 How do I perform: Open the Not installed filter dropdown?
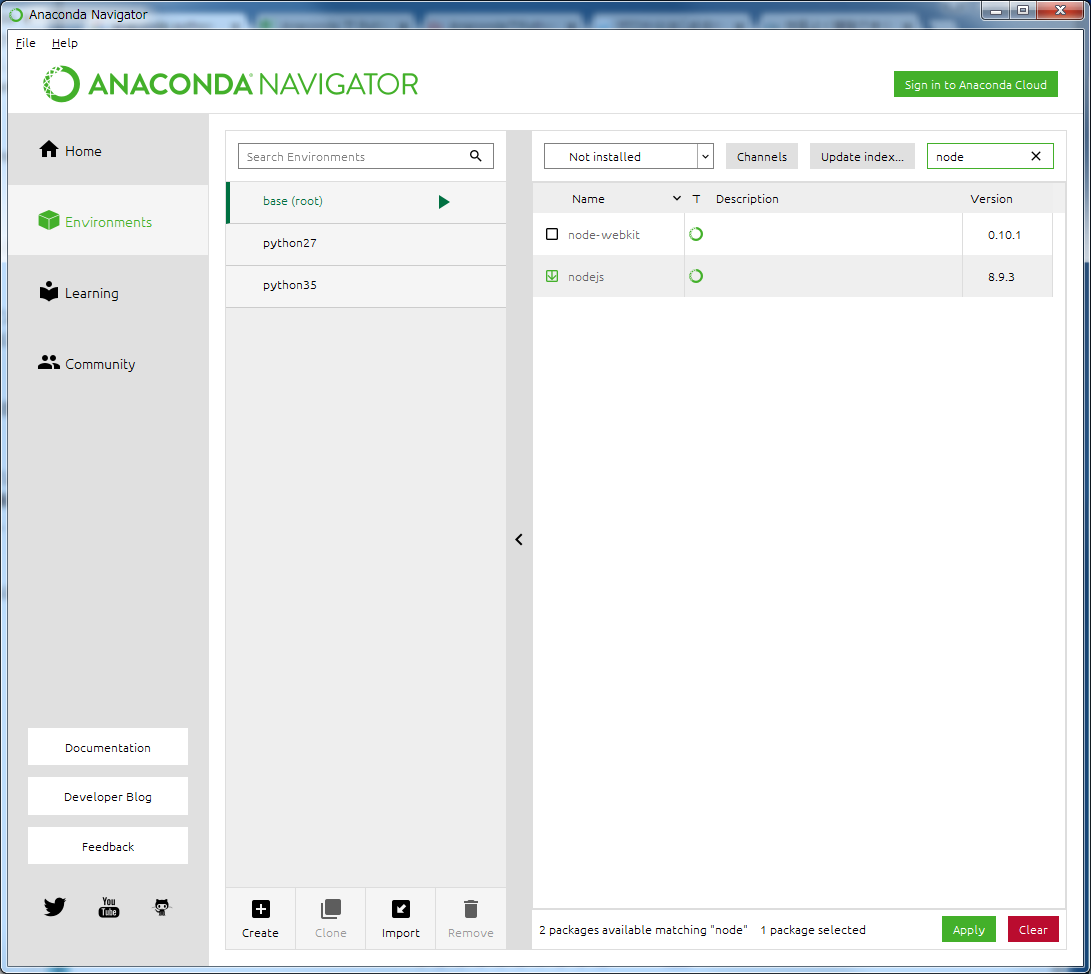tap(628, 156)
